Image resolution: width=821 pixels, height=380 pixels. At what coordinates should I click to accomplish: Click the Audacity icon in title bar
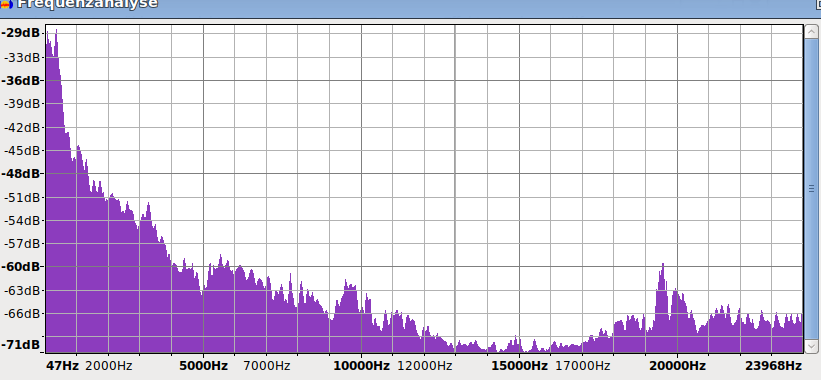tap(6, 3)
